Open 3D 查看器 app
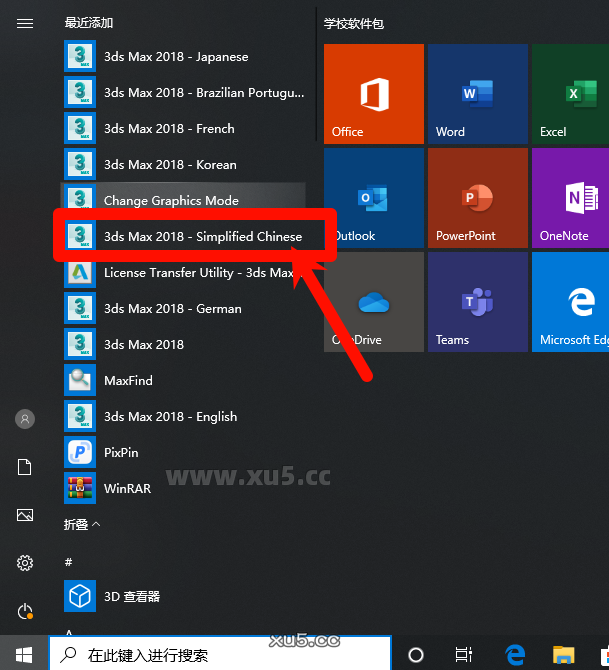The width and height of the screenshot is (609, 670). (131, 596)
